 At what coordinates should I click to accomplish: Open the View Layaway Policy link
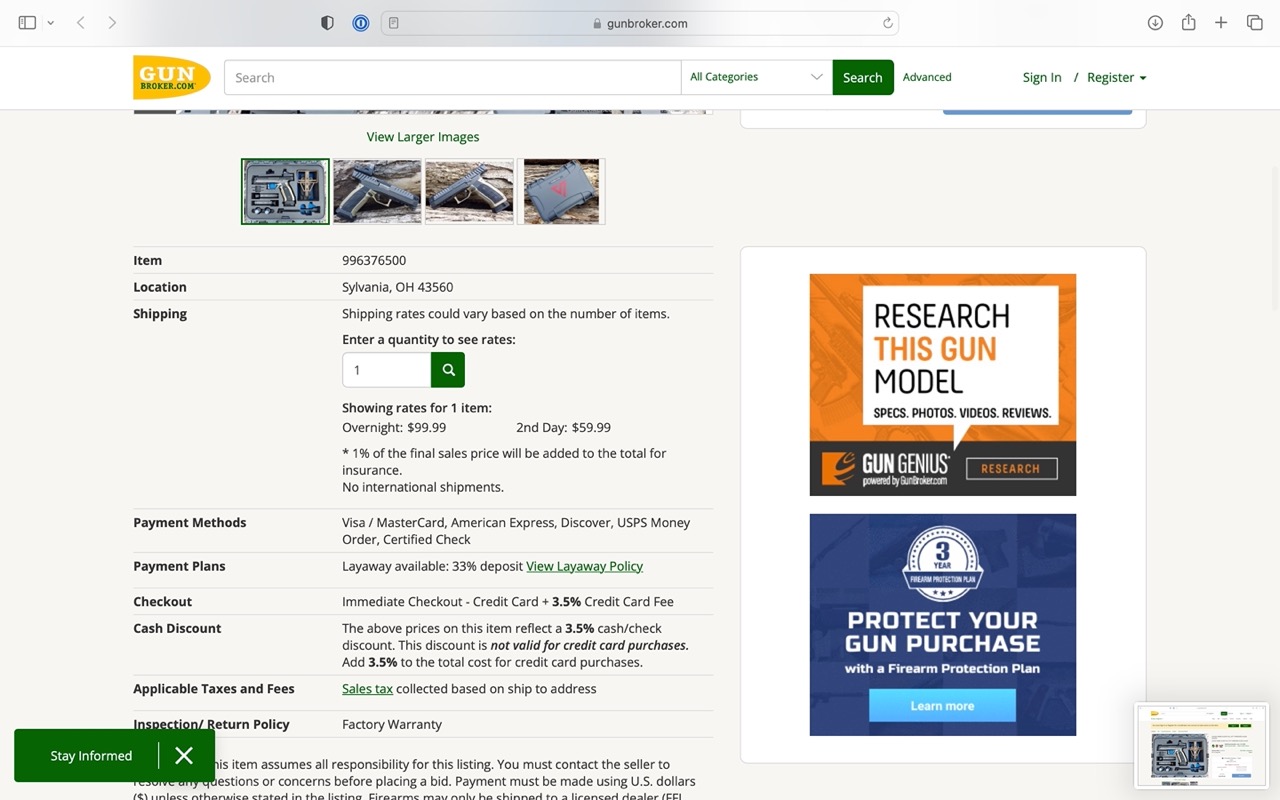pyautogui.click(x=584, y=566)
